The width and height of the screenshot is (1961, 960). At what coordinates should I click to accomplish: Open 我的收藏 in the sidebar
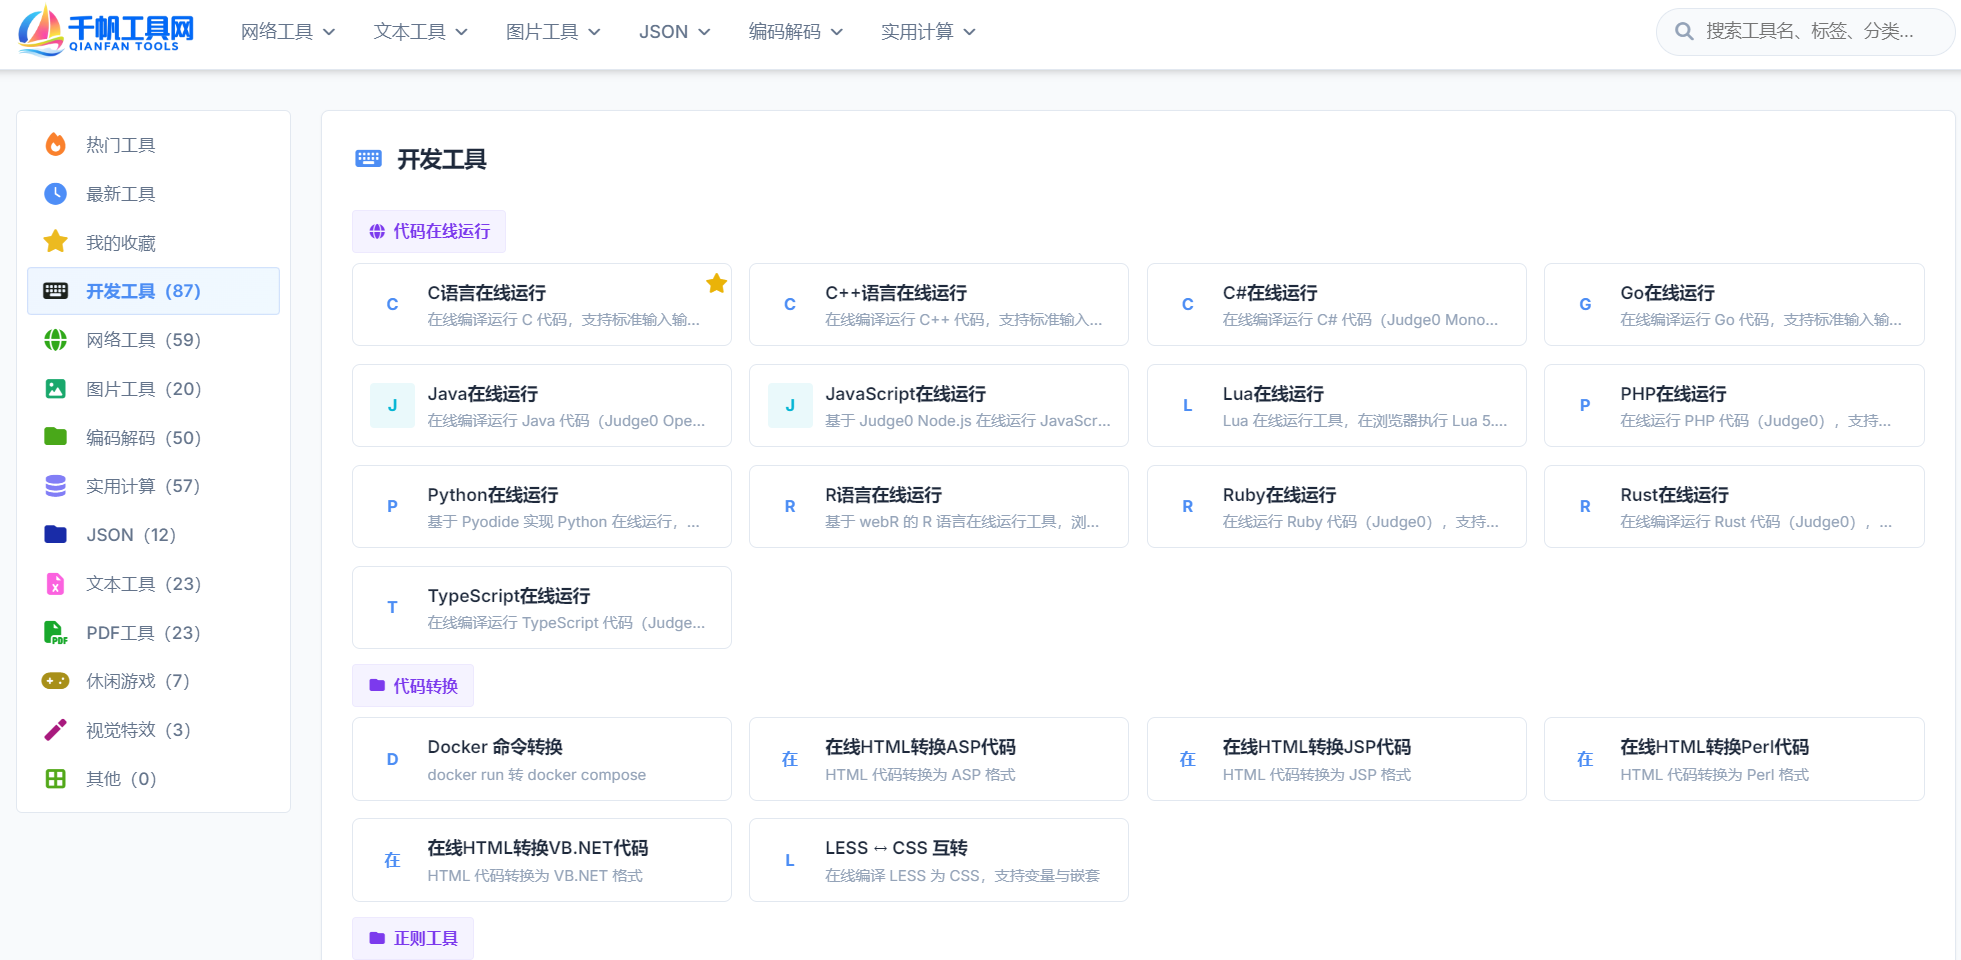[153, 242]
